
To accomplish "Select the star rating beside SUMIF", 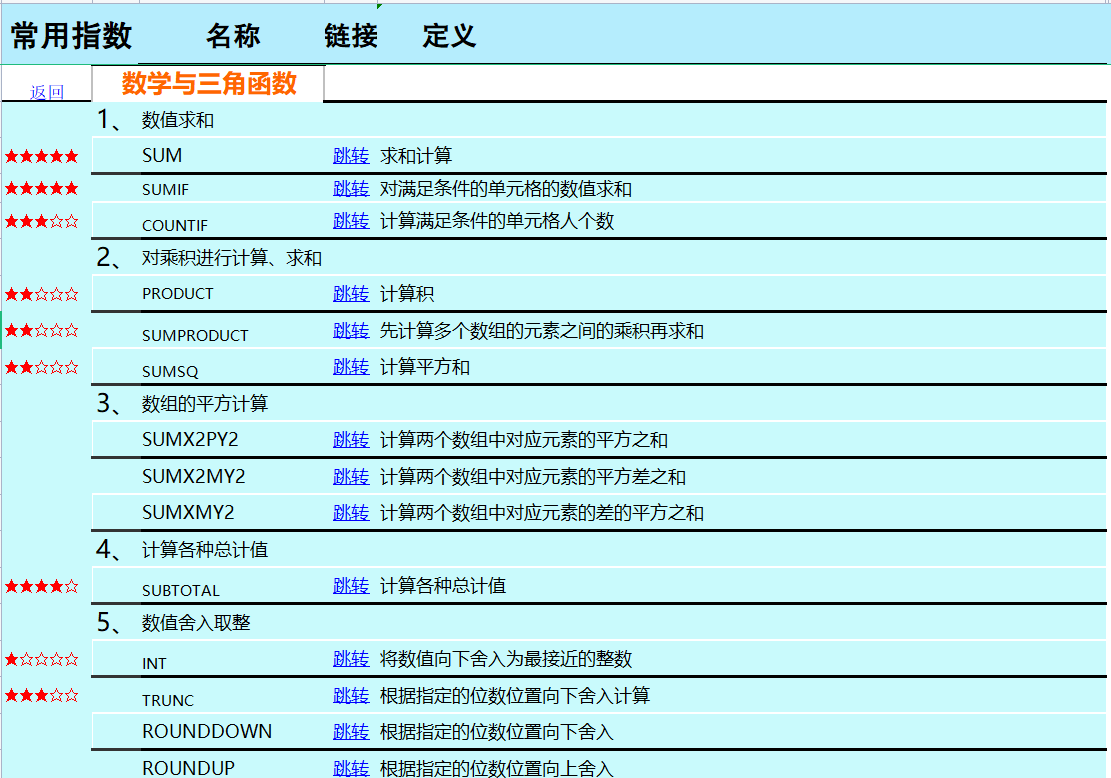I will click(42, 188).
